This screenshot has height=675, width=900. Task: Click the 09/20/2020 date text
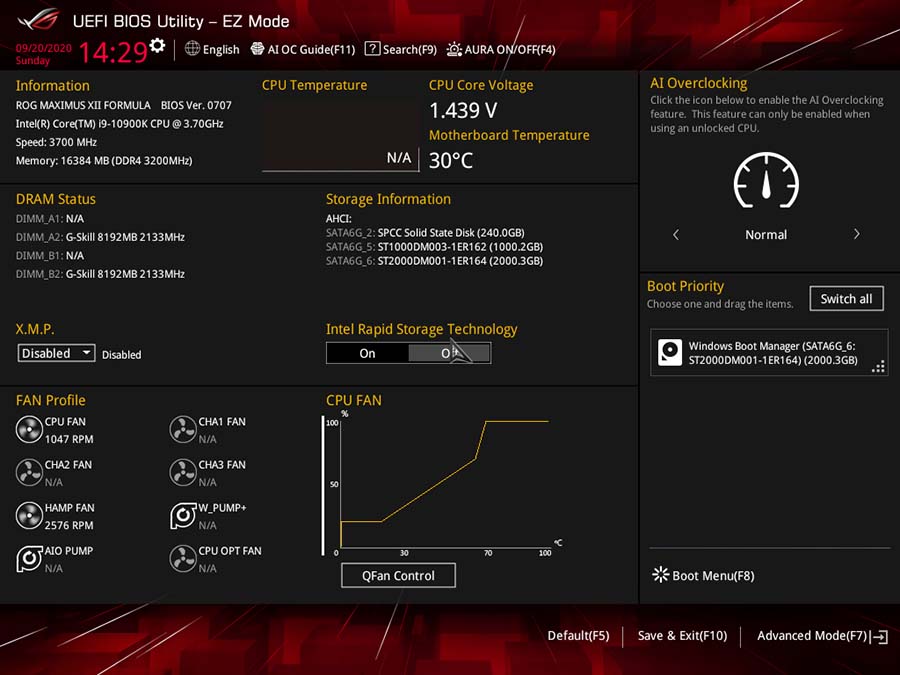tap(44, 48)
